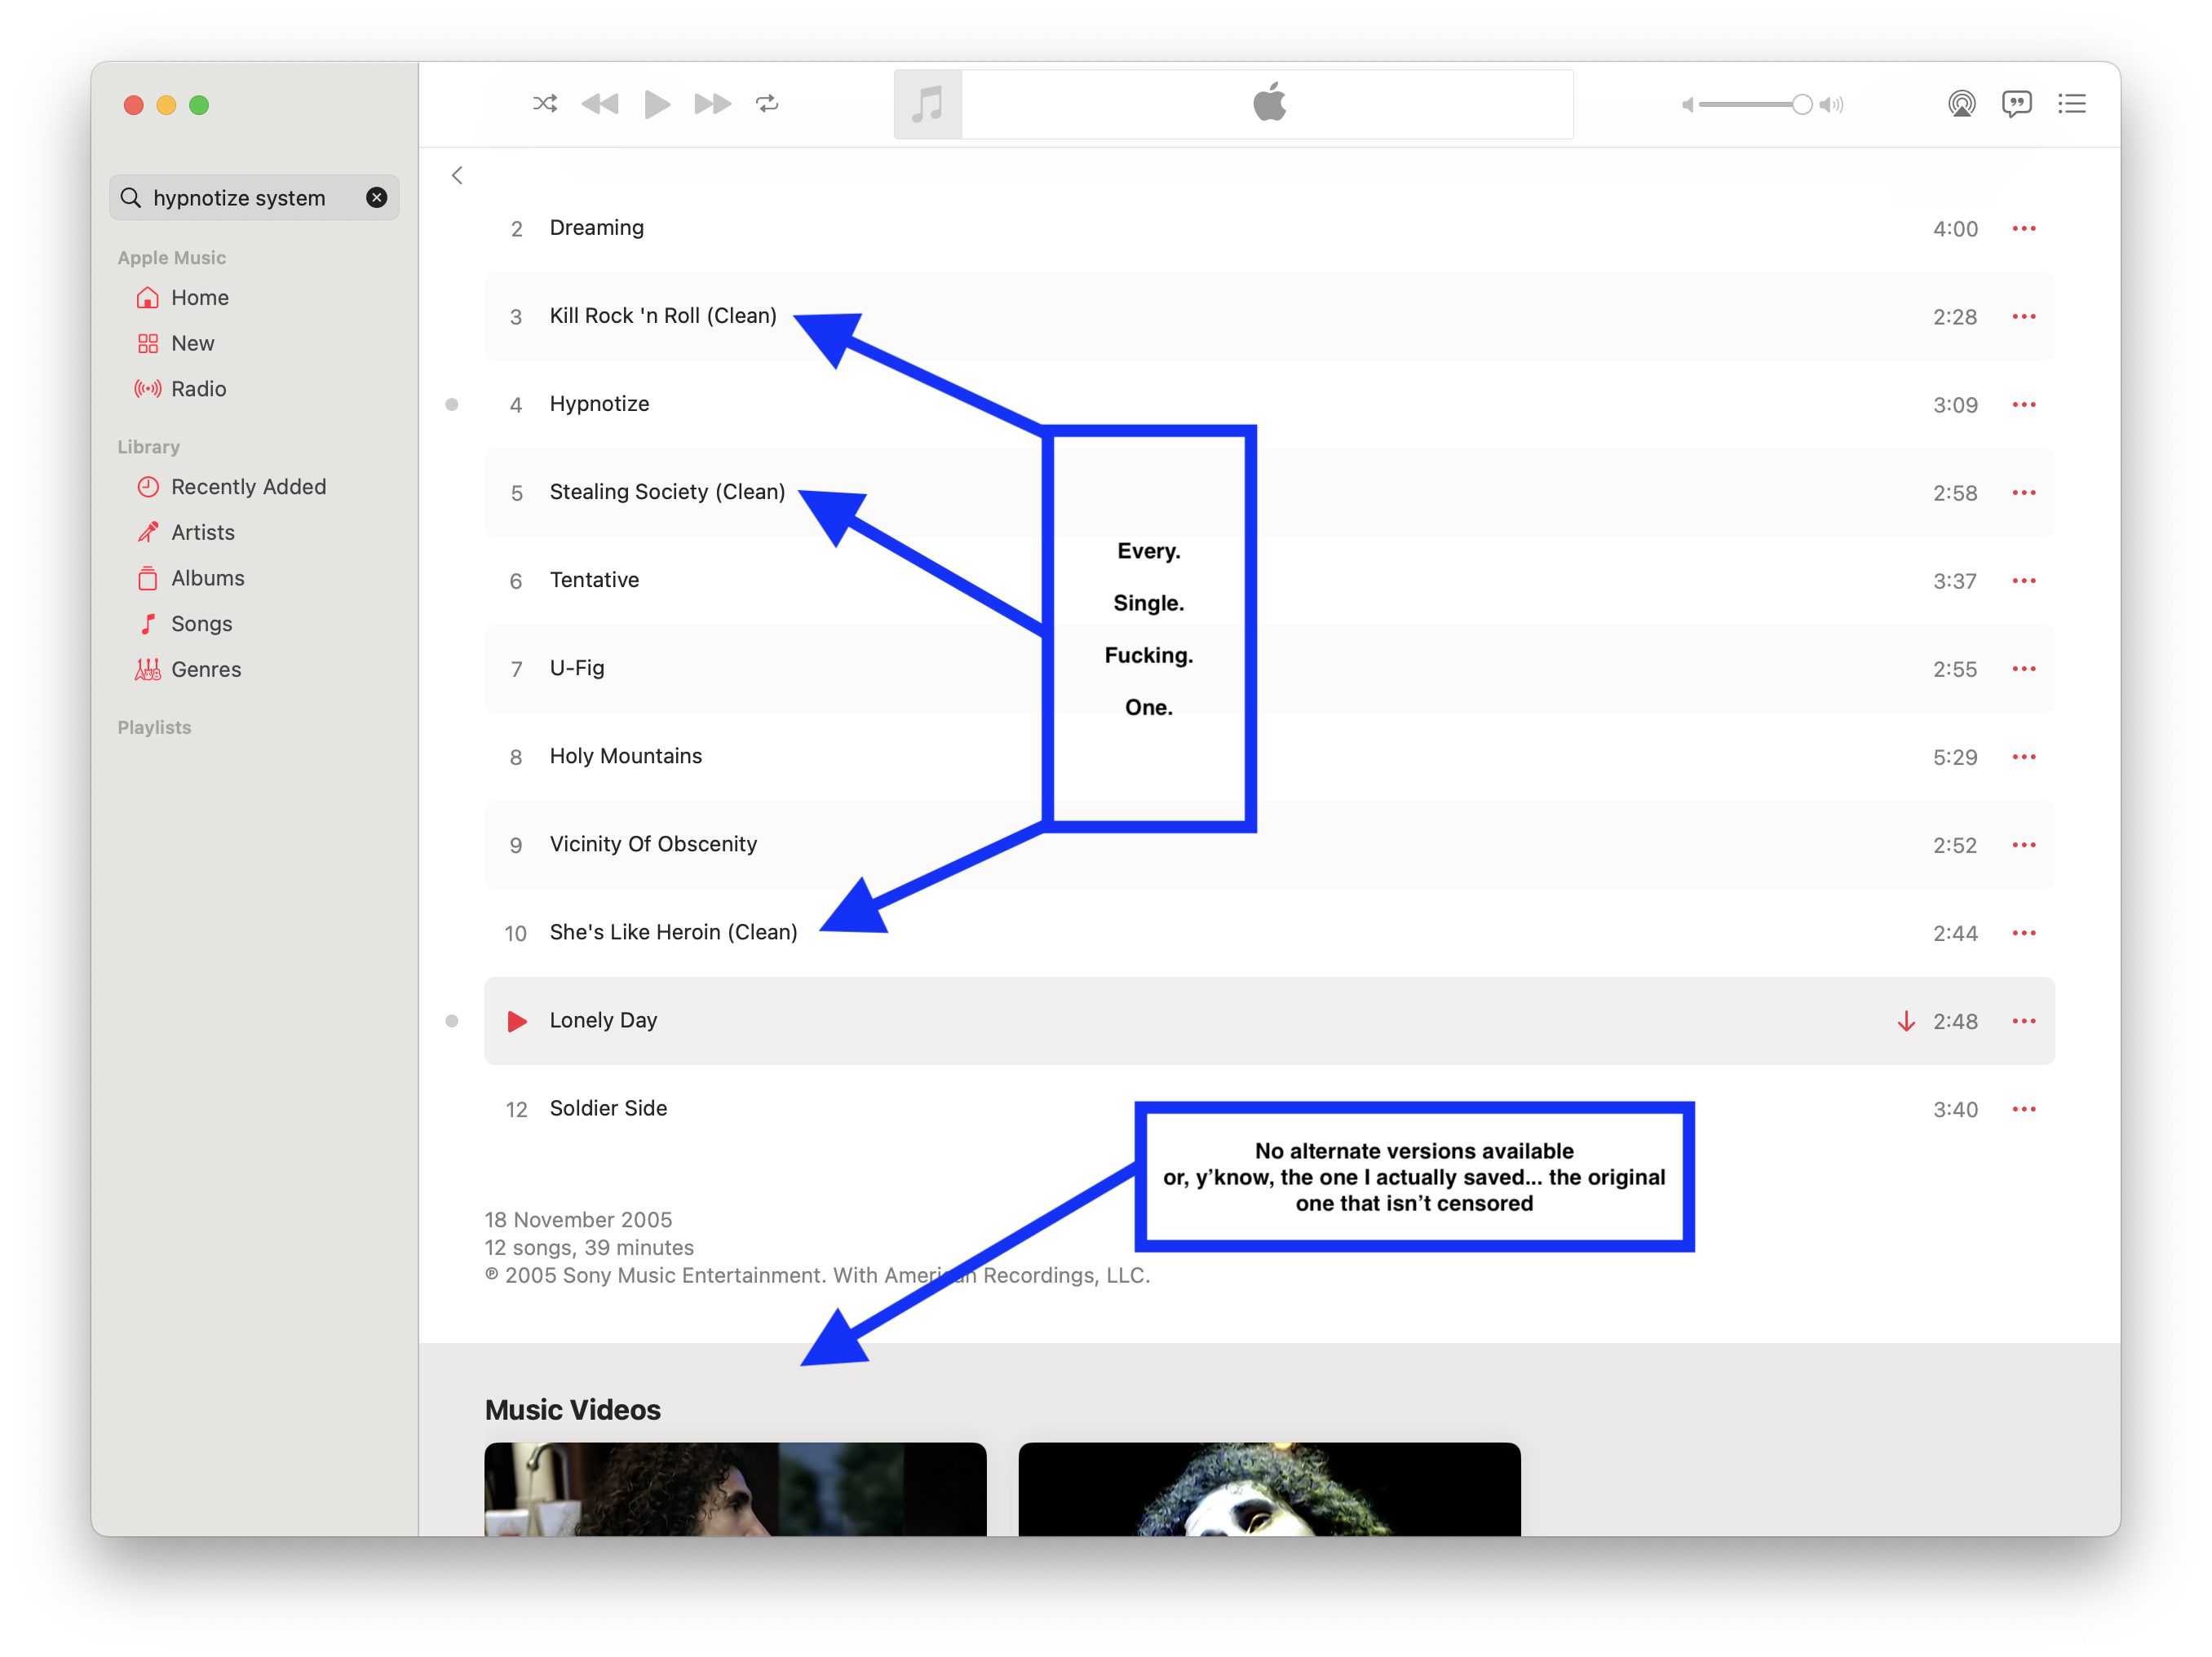This screenshot has height=1657, width=2212.
Task: Click the Library section header
Action: [x=149, y=447]
